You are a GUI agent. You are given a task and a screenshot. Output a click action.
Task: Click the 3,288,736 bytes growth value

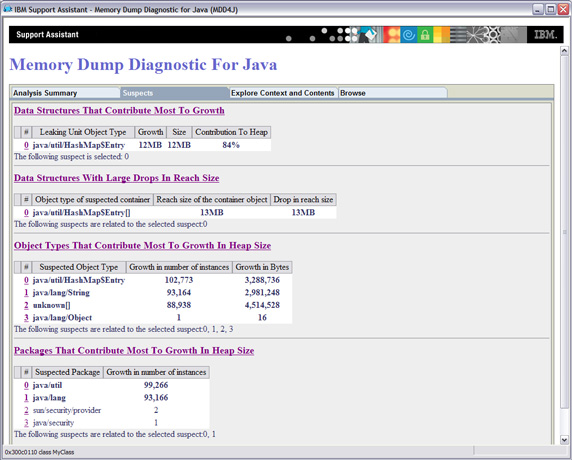262,280
